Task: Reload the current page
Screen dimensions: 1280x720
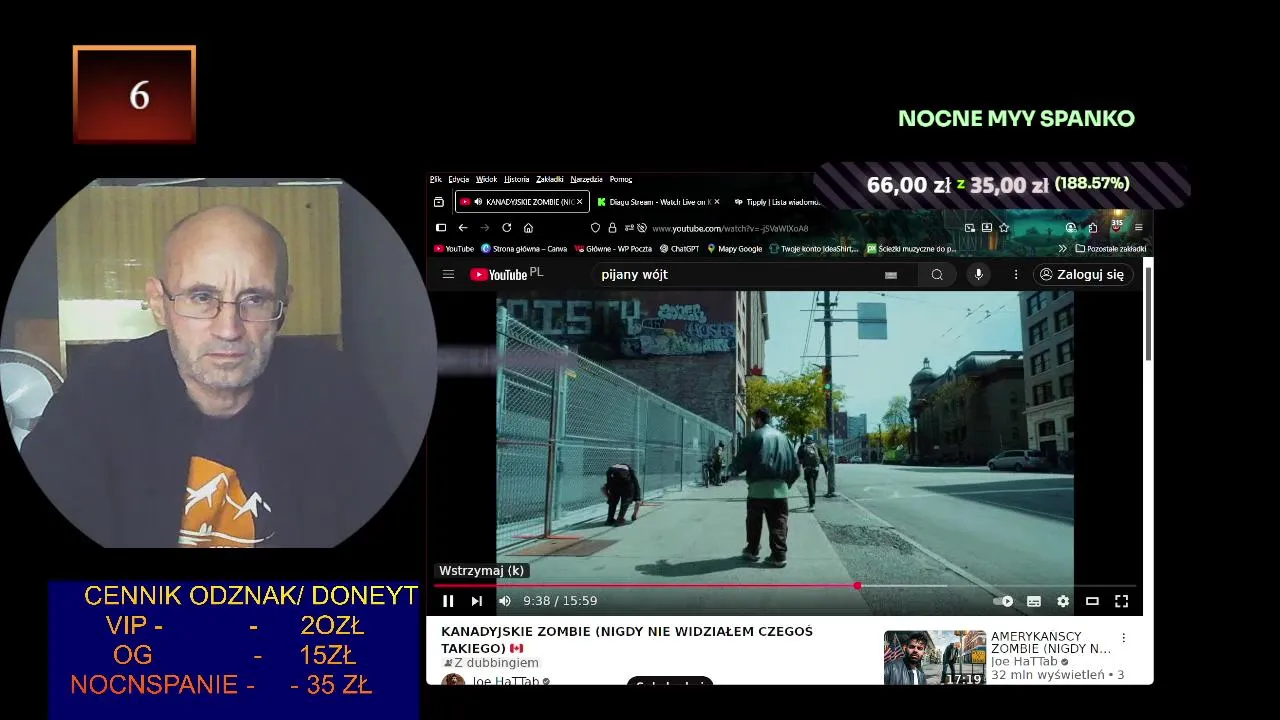Action: tap(507, 228)
